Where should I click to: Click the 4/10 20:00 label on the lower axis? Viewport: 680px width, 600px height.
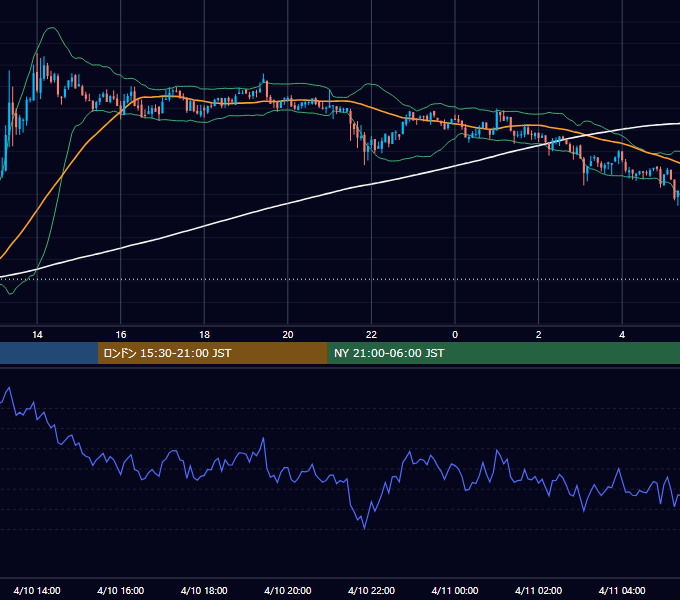[x=288, y=590]
